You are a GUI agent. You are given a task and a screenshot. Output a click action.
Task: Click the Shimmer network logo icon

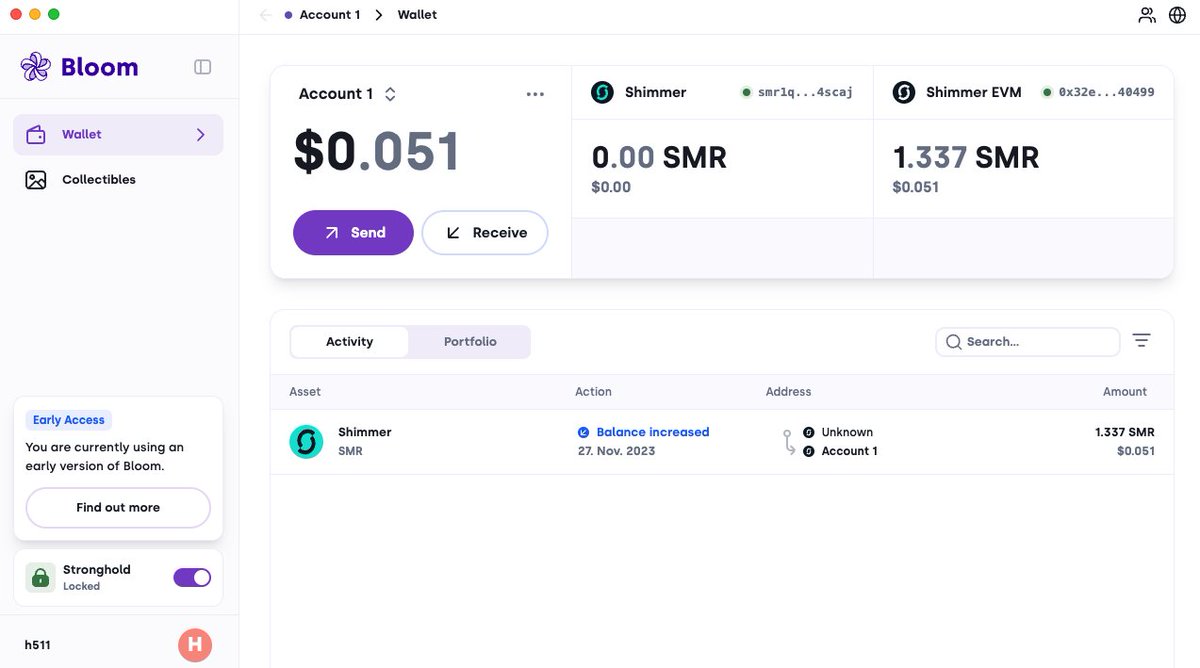tap(602, 92)
